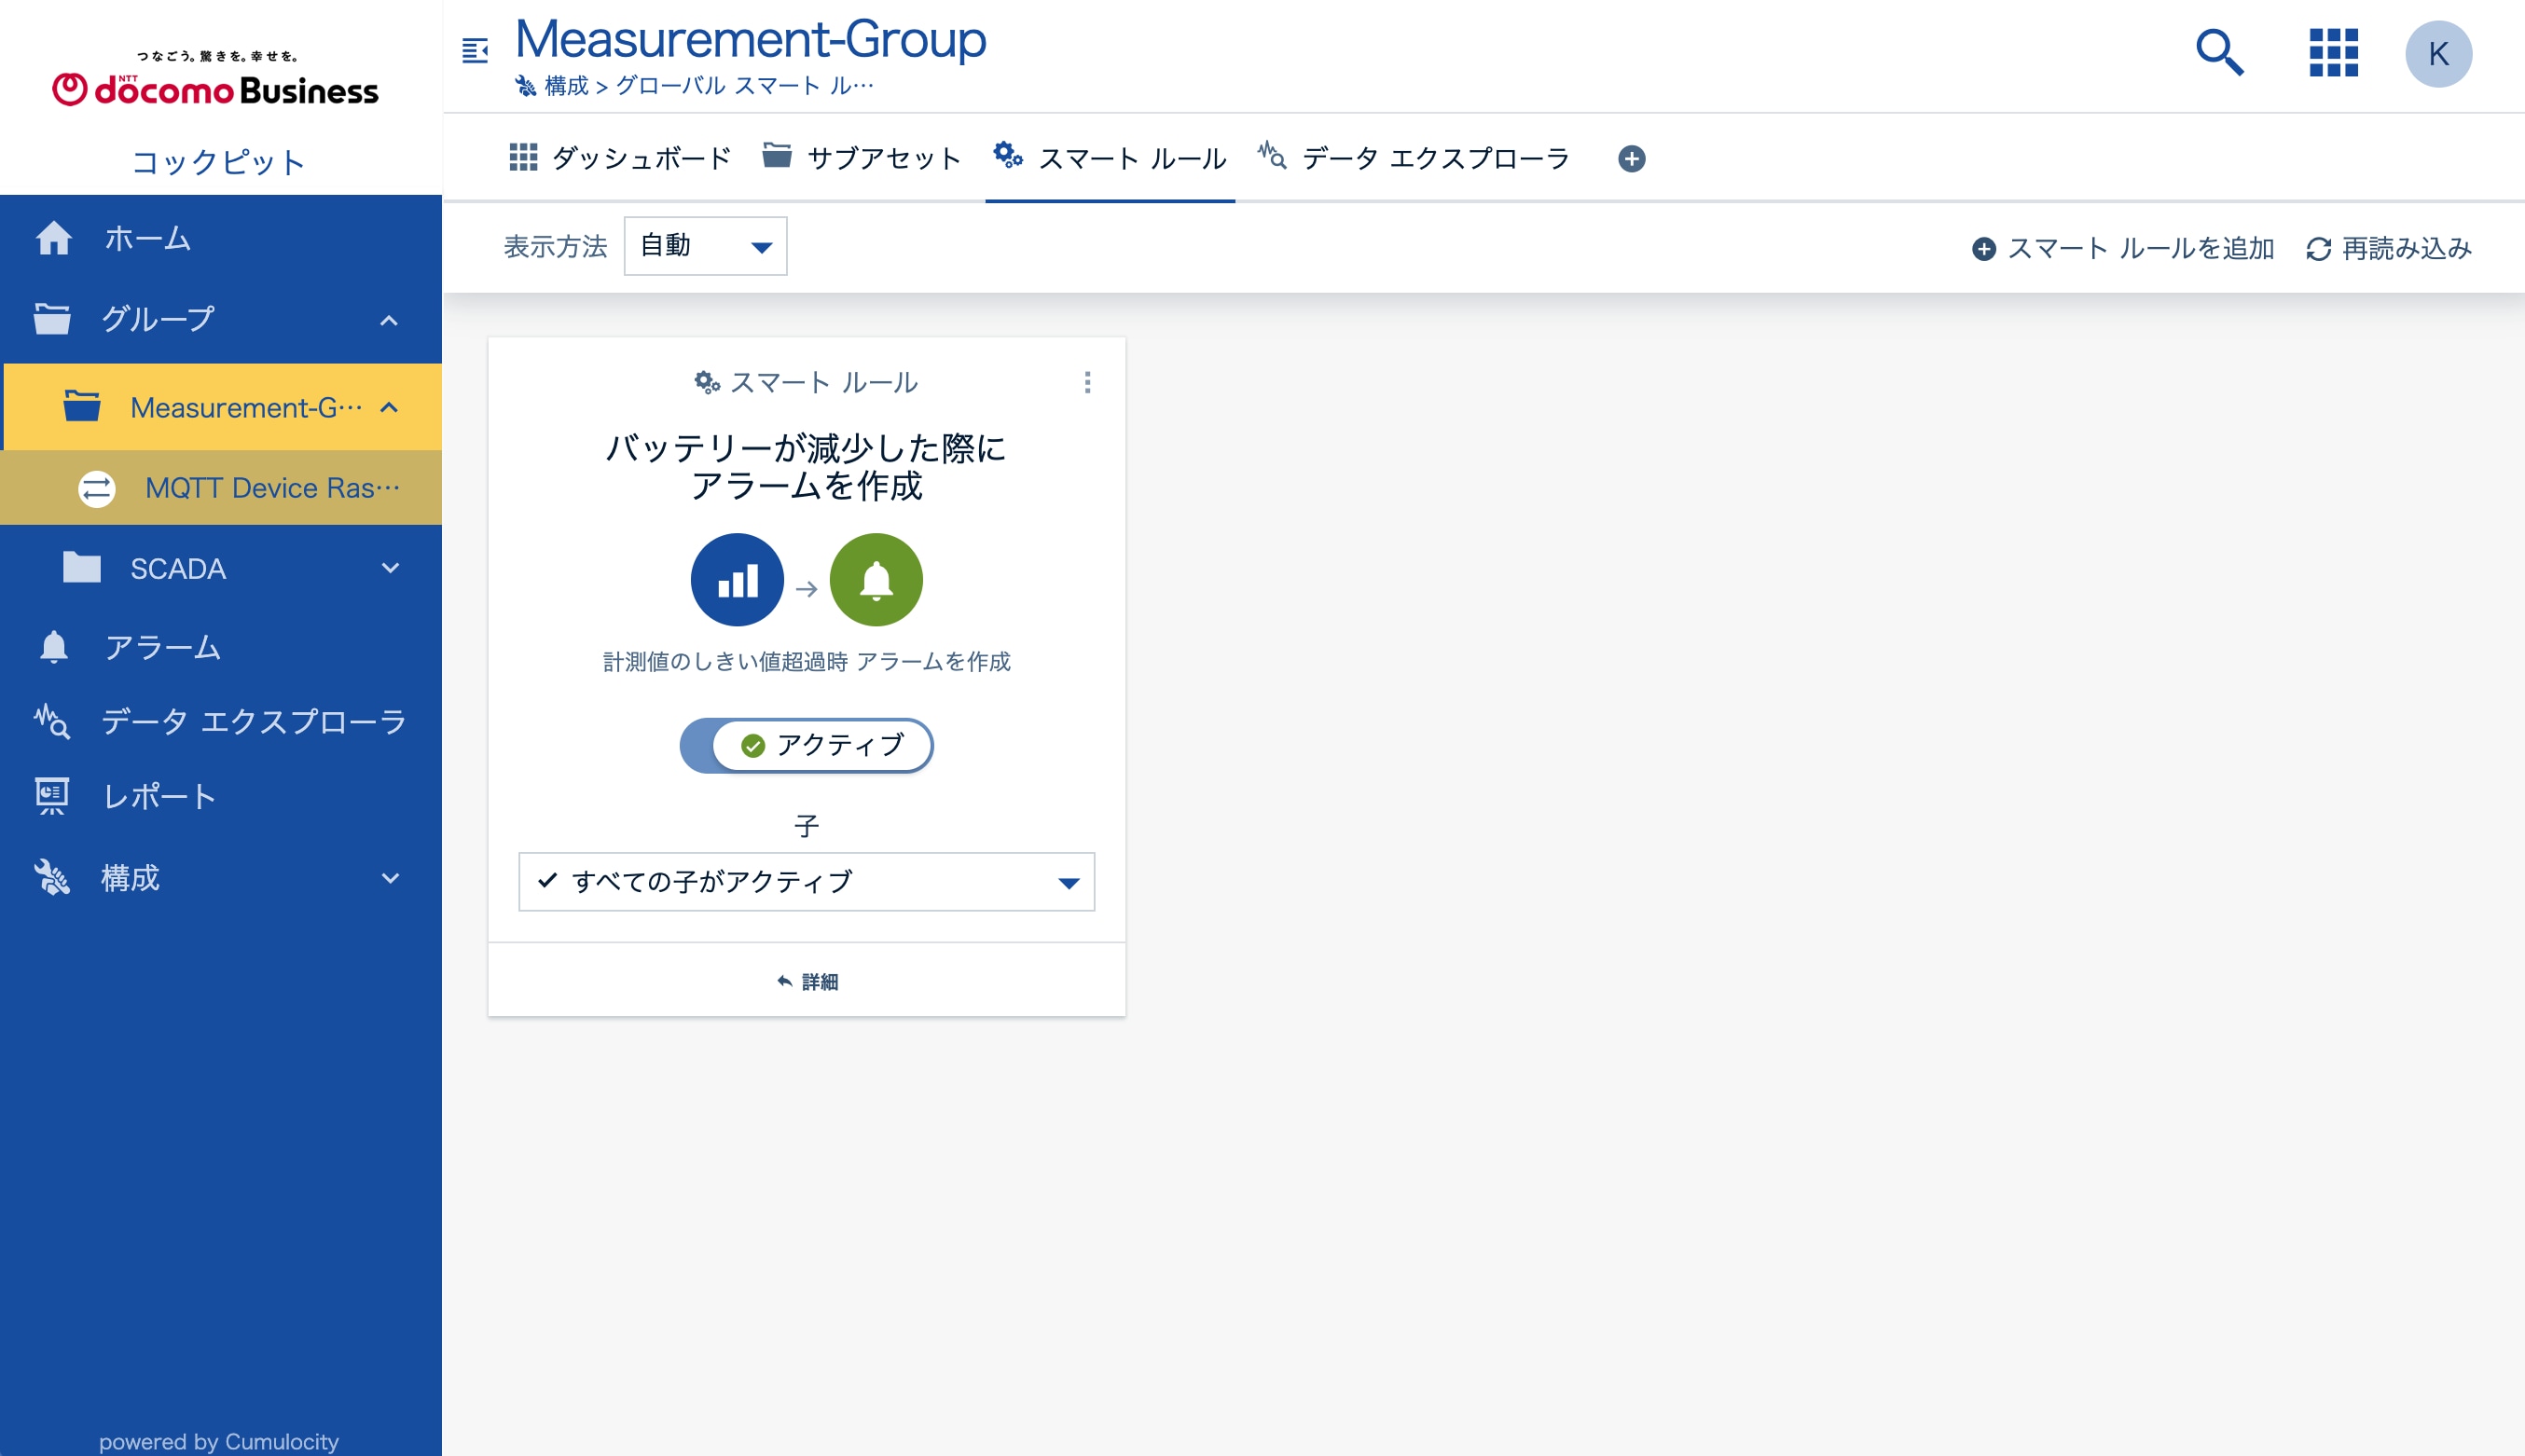Click the 構成 tools icon in sidebar

[52, 877]
